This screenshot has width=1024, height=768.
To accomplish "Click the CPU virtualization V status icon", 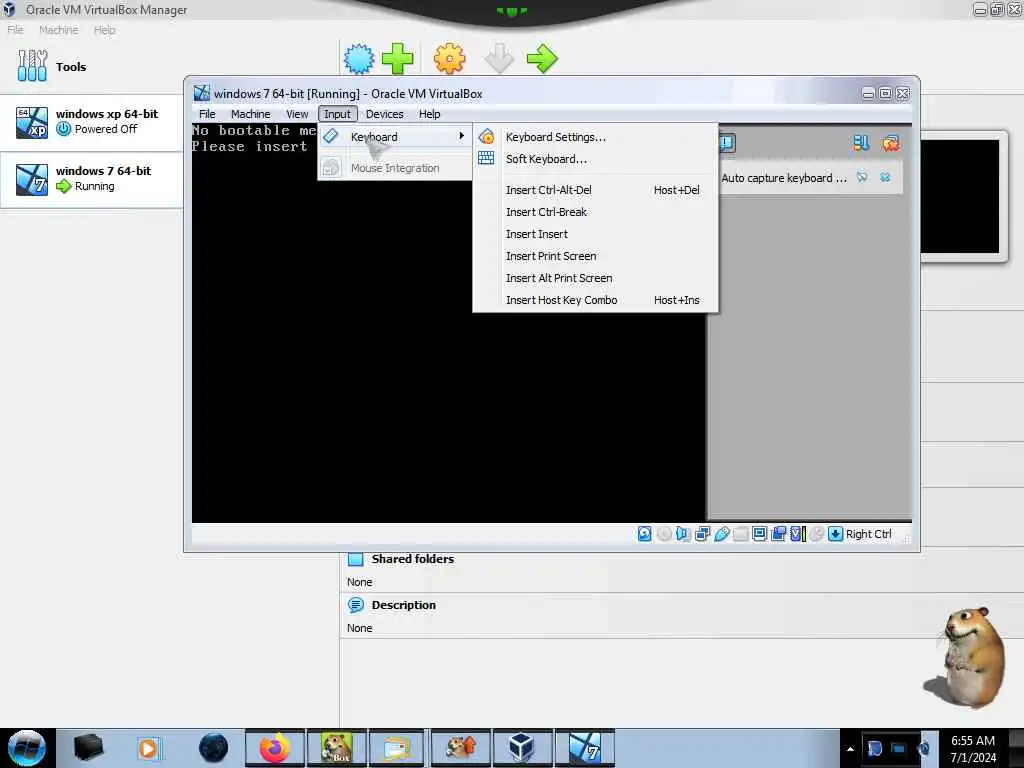I will 797,534.
